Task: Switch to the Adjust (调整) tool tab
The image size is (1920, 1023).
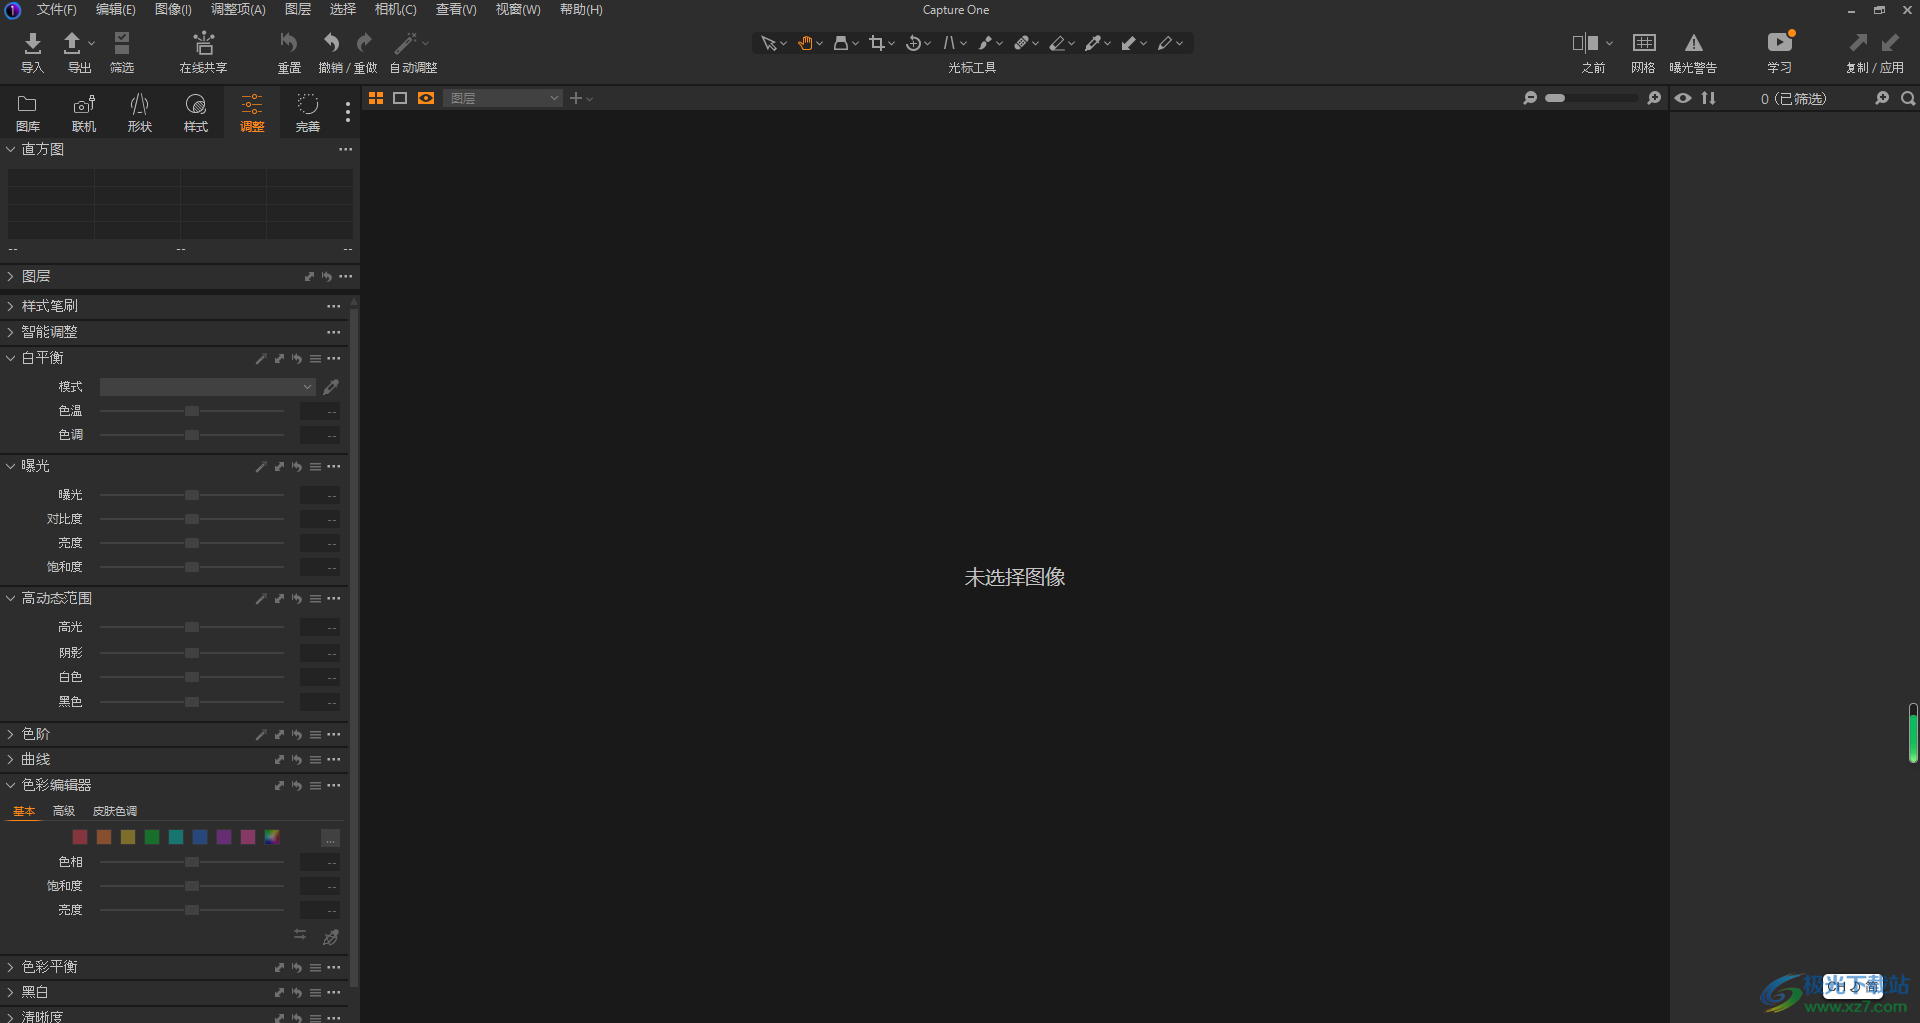Action: point(252,112)
